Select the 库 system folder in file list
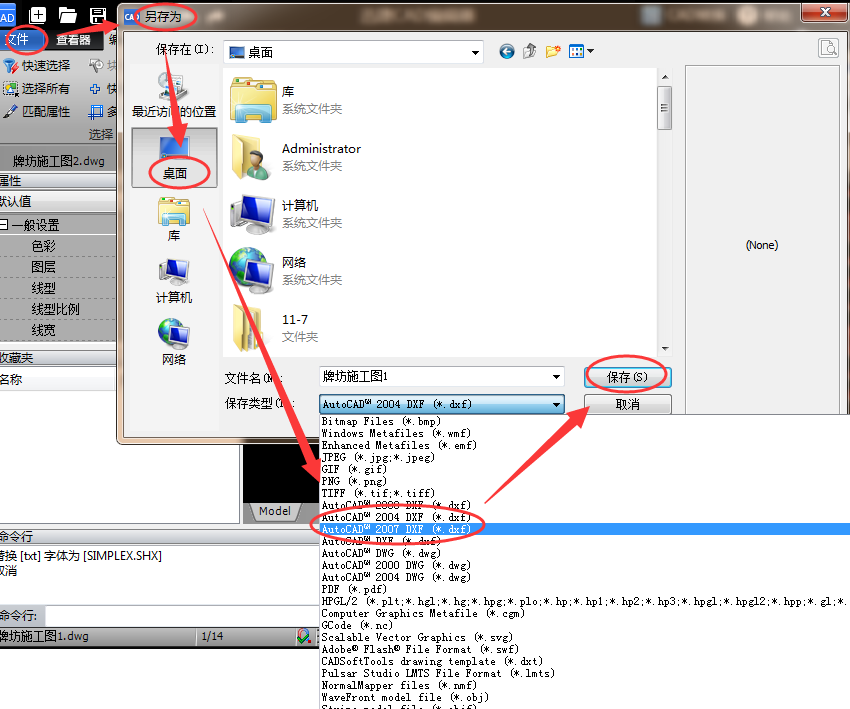Viewport: 850px width, 709px height. pos(286,100)
